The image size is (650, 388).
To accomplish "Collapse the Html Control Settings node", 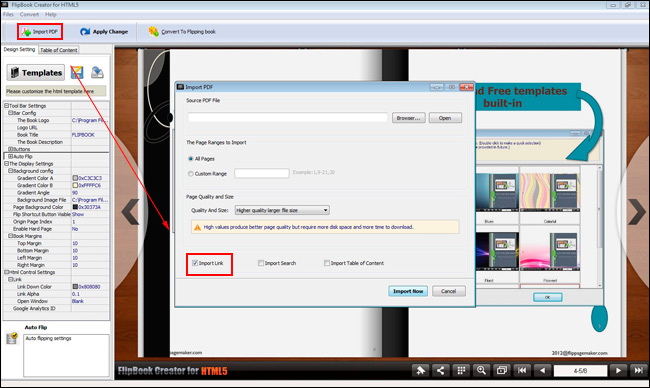I will pos(7,272).
